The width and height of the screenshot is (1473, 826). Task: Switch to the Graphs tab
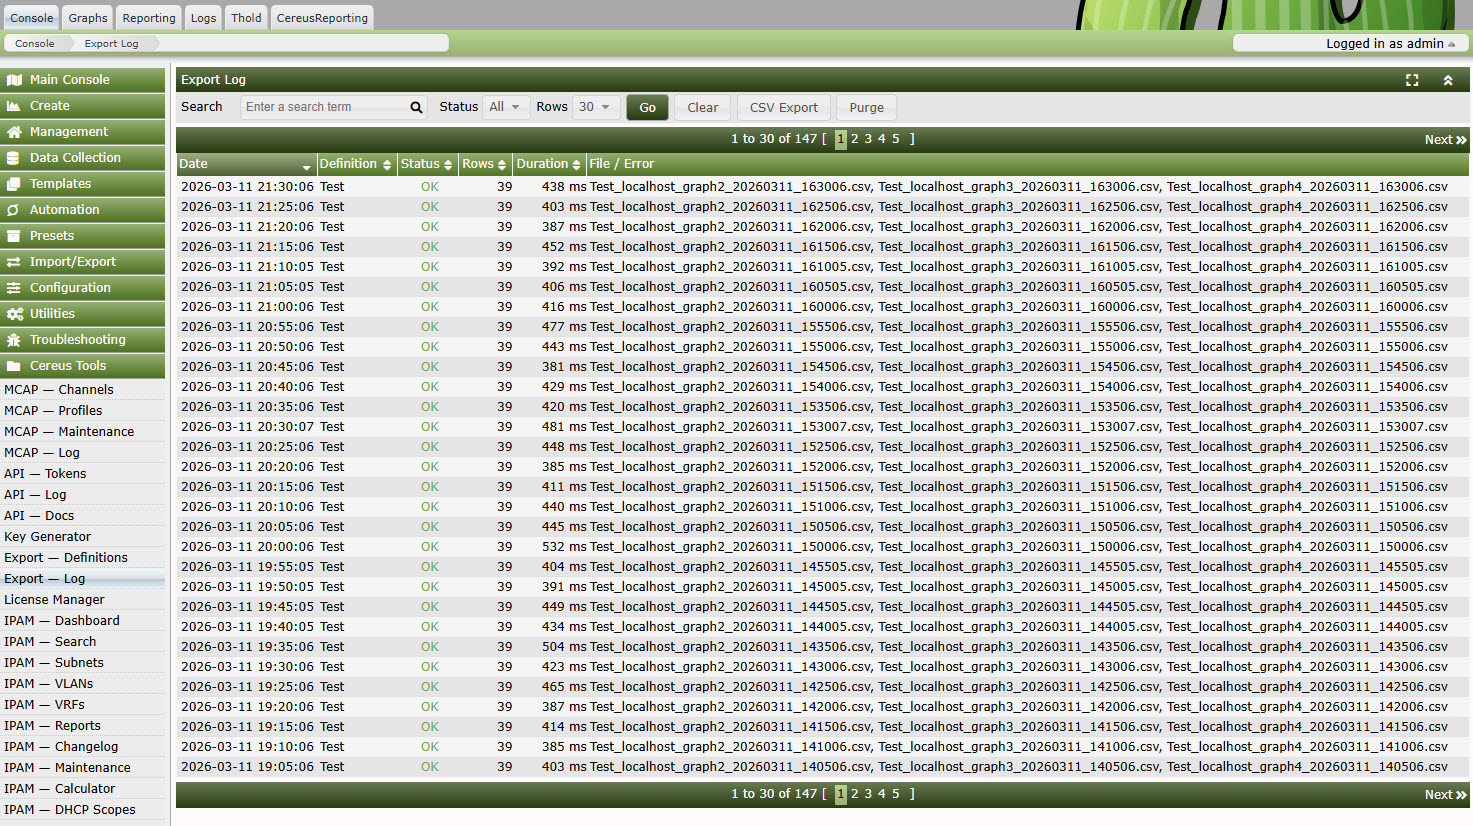pos(87,17)
